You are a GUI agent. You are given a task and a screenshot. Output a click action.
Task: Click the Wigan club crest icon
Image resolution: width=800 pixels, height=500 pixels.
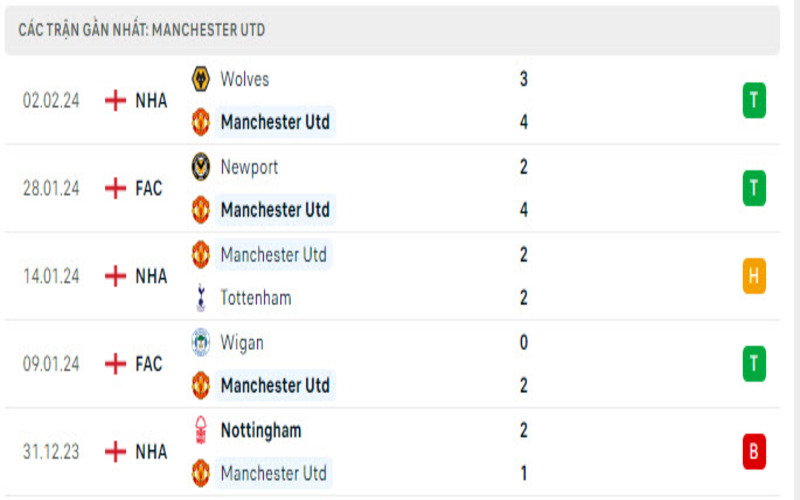coord(201,343)
